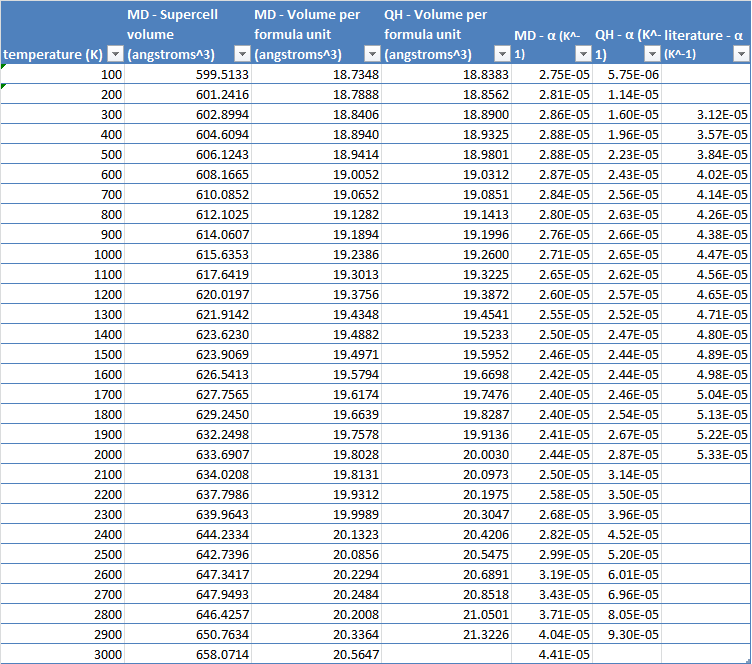Select MD α cell 4.41E-05

pos(552,654)
